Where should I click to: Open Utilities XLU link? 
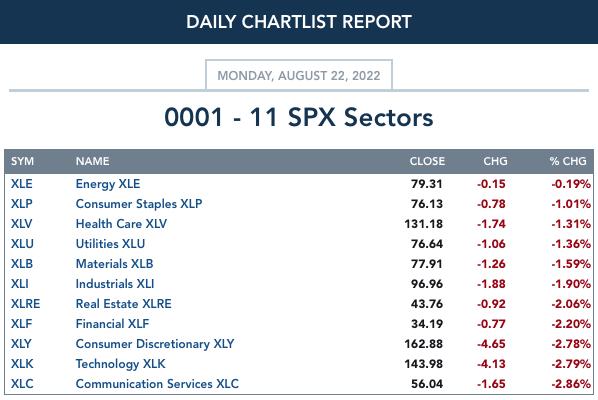110,244
